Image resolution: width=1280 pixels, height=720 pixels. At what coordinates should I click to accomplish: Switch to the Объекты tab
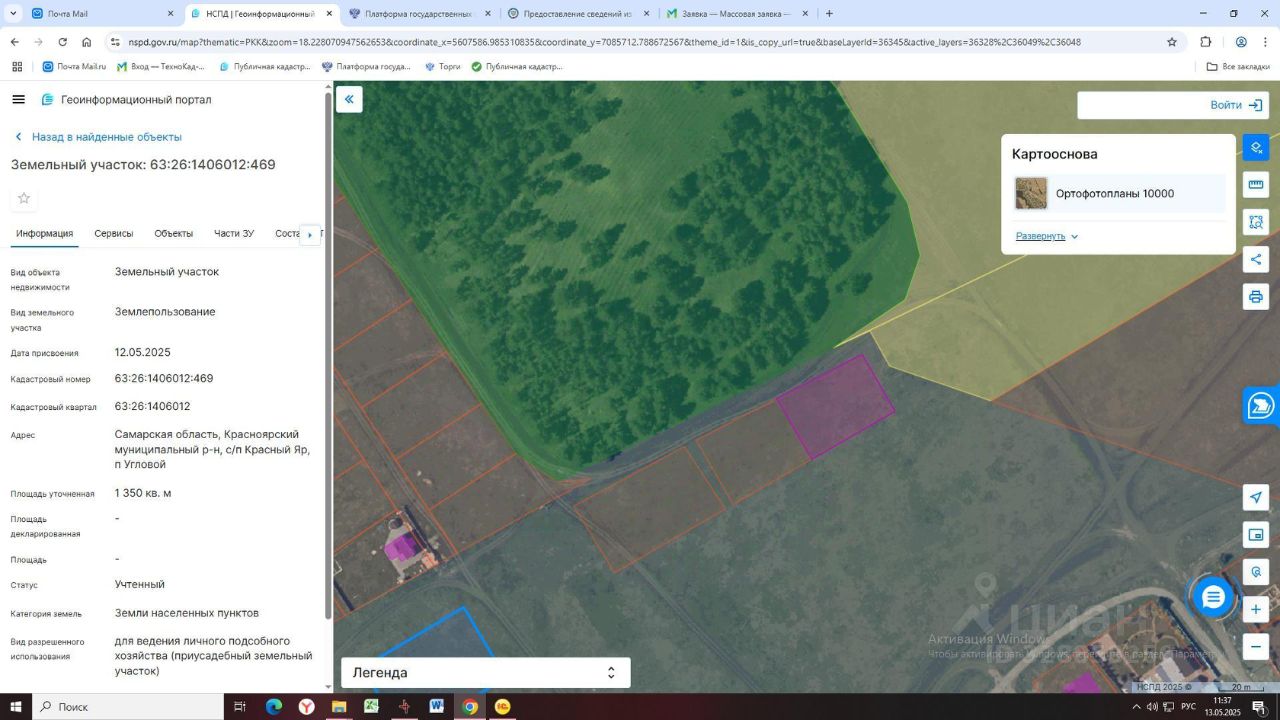pyautogui.click(x=174, y=234)
